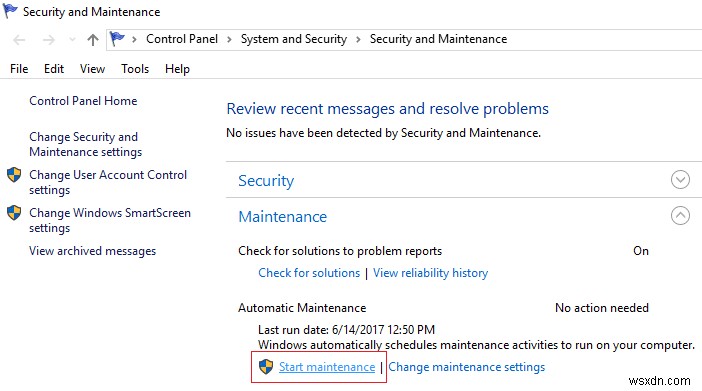Click the flag icon in address bar
The image size is (702, 391).
pos(117,39)
